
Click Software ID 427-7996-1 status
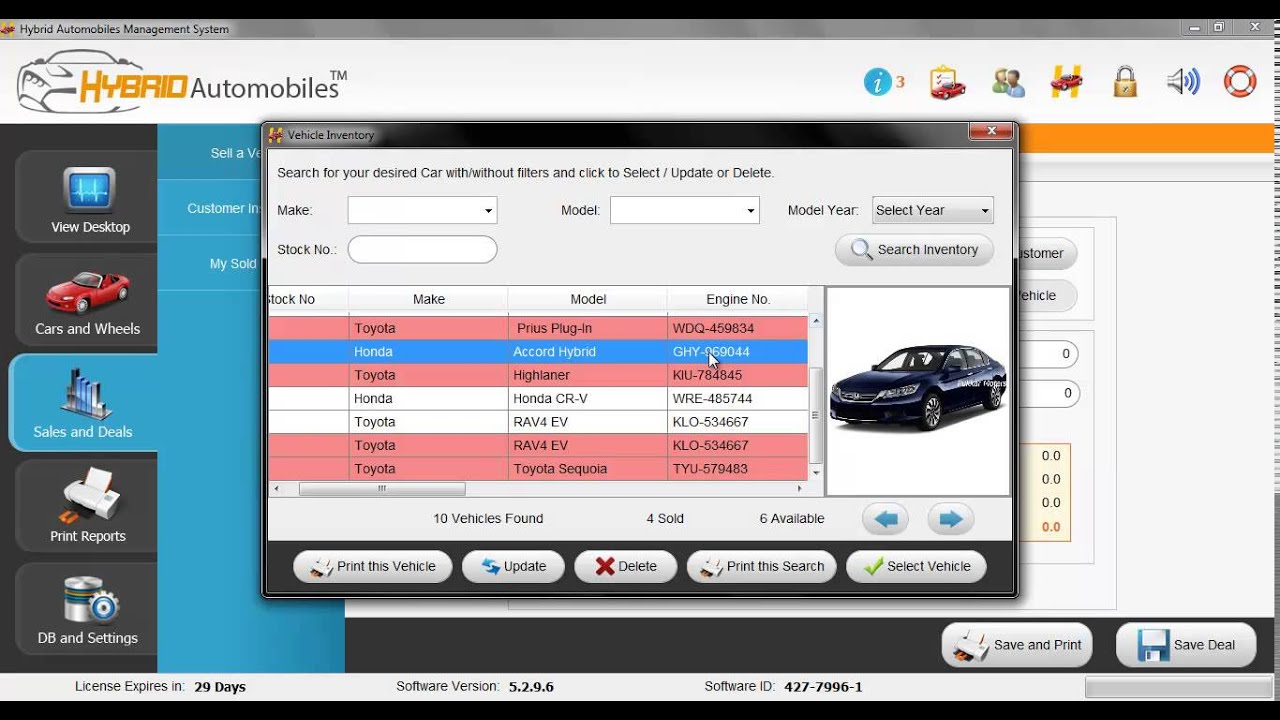click(x=783, y=687)
